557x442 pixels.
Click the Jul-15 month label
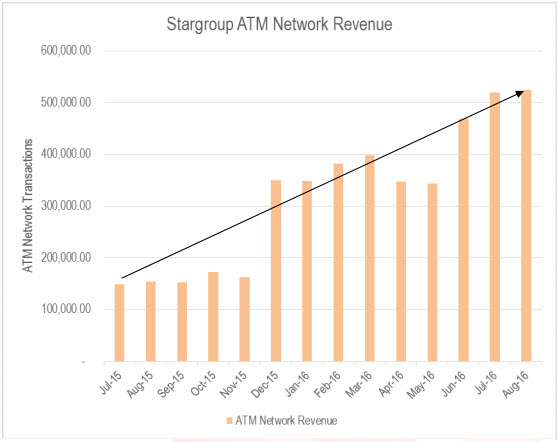(111, 383)
